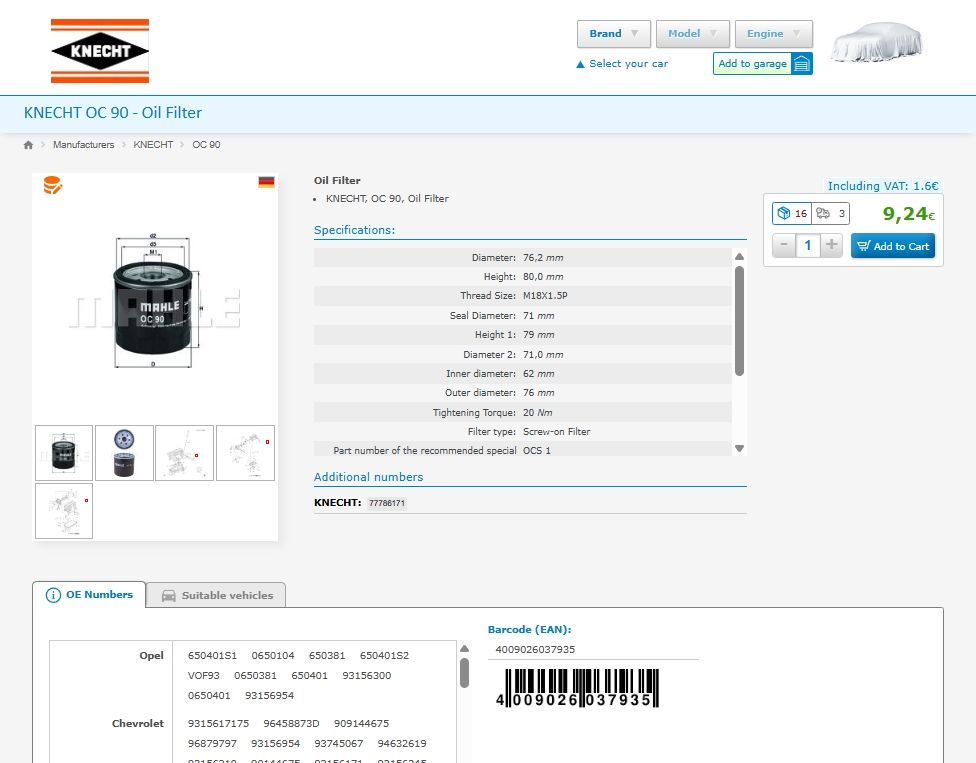Open the Engine dropdown
The image size is (976, 763).
[773, 34]
